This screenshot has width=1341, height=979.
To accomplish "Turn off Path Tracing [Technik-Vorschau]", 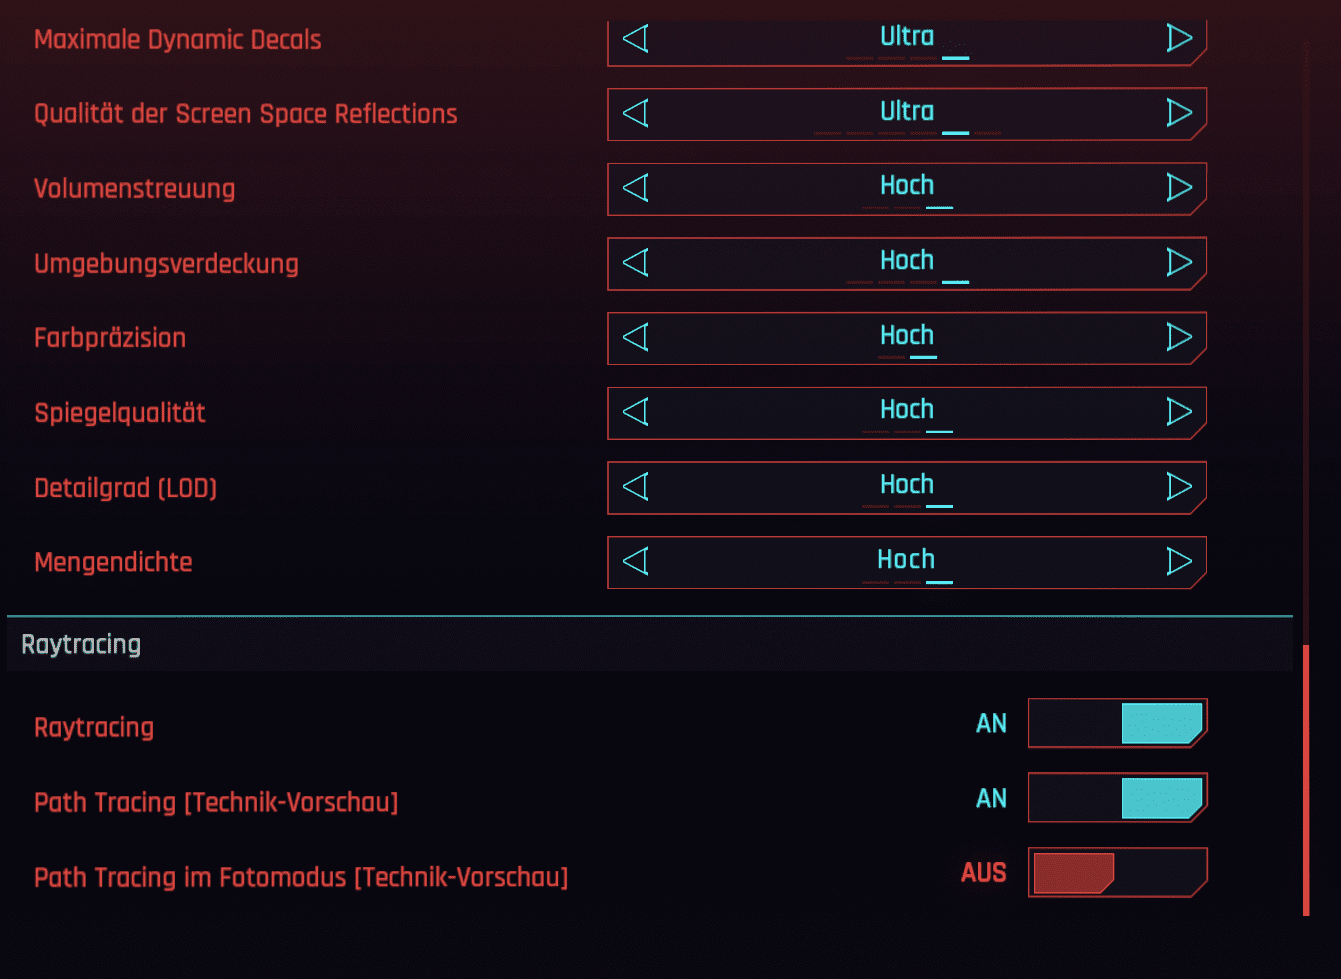I will [x=1118, y=798].
